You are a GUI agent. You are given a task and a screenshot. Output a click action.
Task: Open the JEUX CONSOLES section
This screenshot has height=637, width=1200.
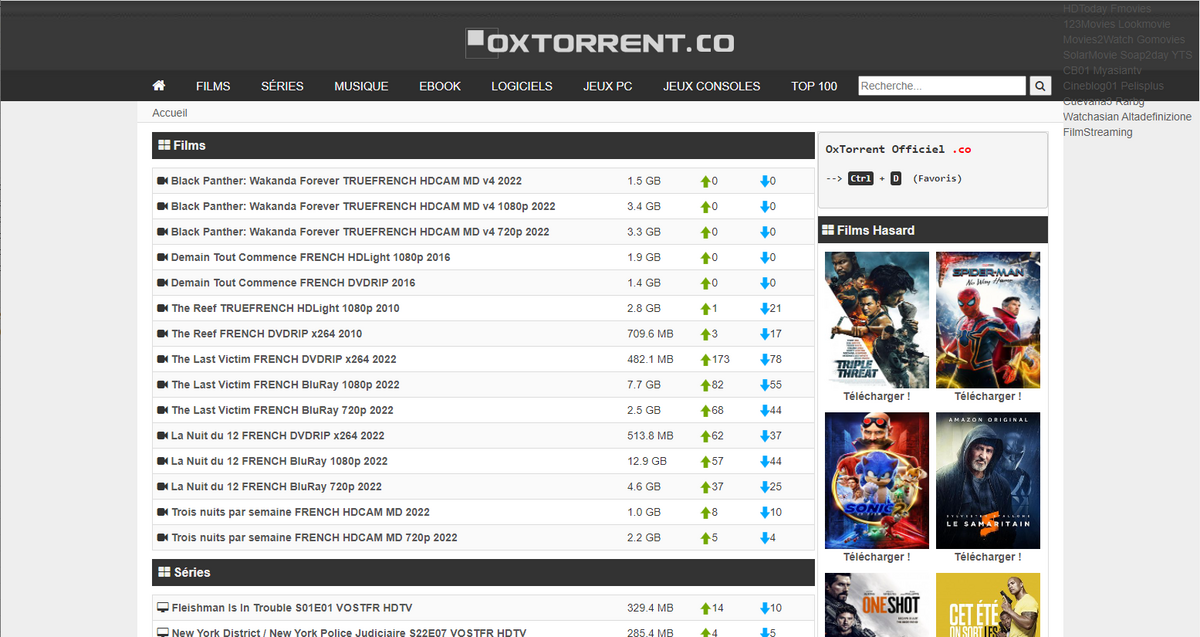pyautogui.click(x=712, y=86)
